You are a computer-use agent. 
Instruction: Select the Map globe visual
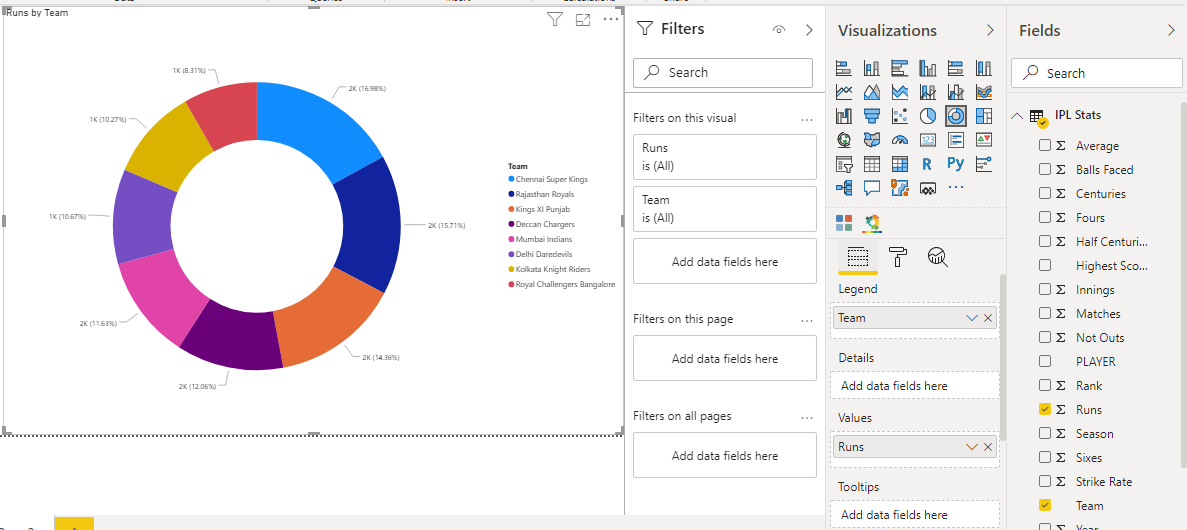844,139
